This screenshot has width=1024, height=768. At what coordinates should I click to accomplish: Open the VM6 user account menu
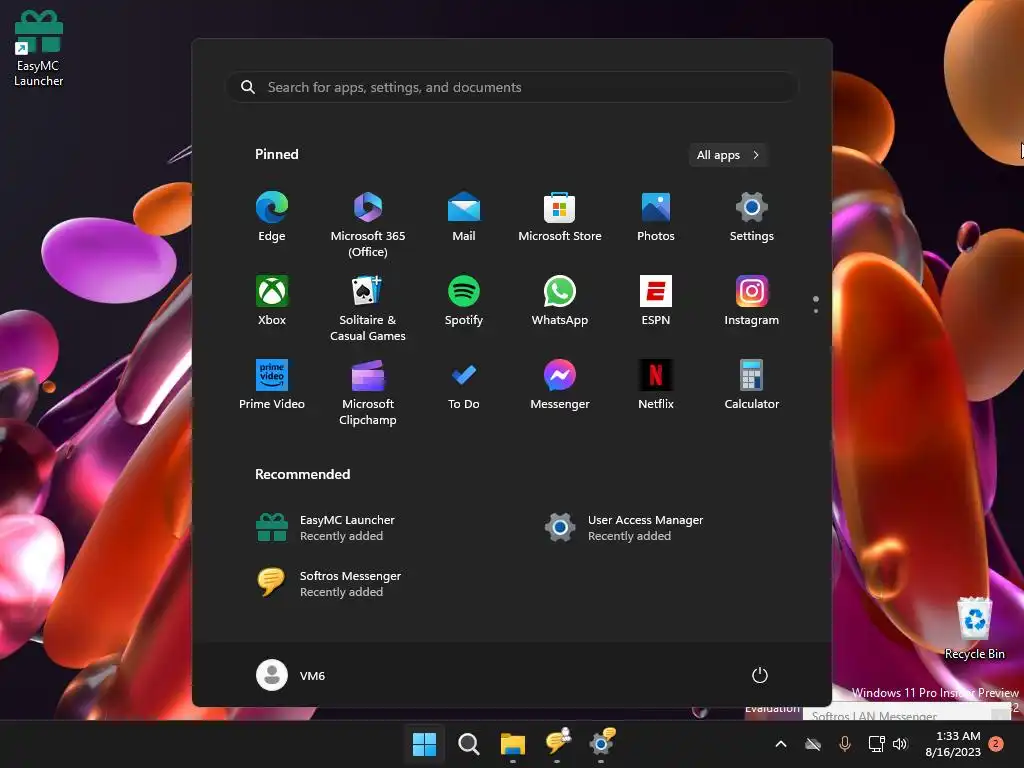291,675
